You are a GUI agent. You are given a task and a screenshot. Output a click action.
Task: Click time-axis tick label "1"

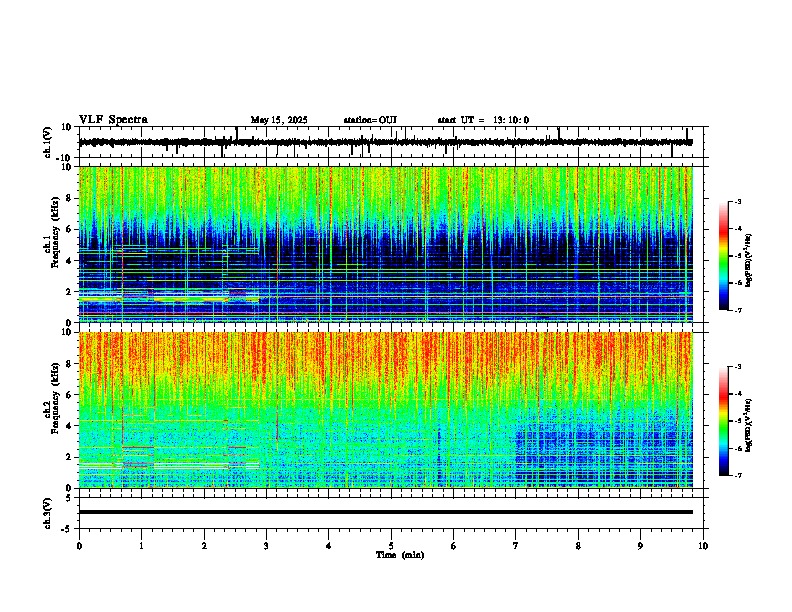[x=141, y=546]
